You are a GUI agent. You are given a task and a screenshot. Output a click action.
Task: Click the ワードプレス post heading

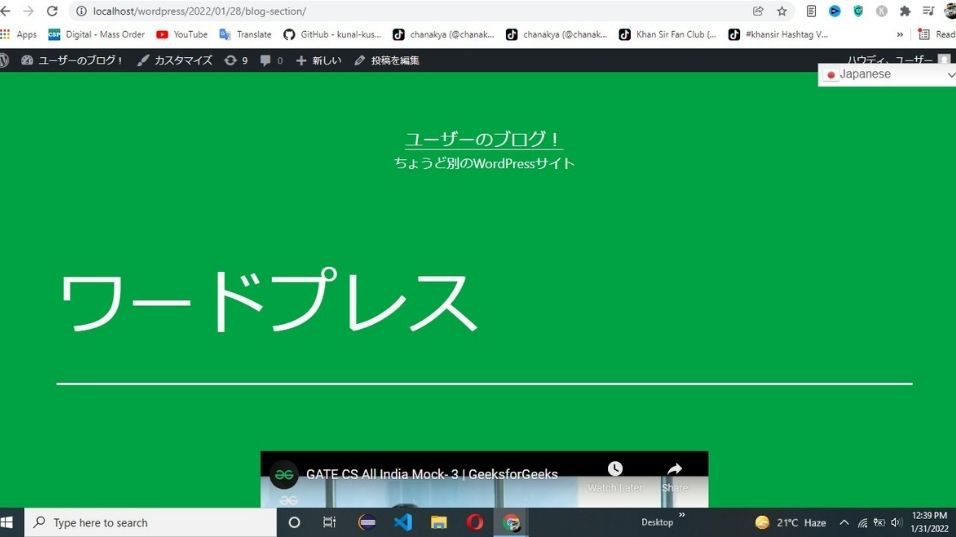click(x=268, y=302)
